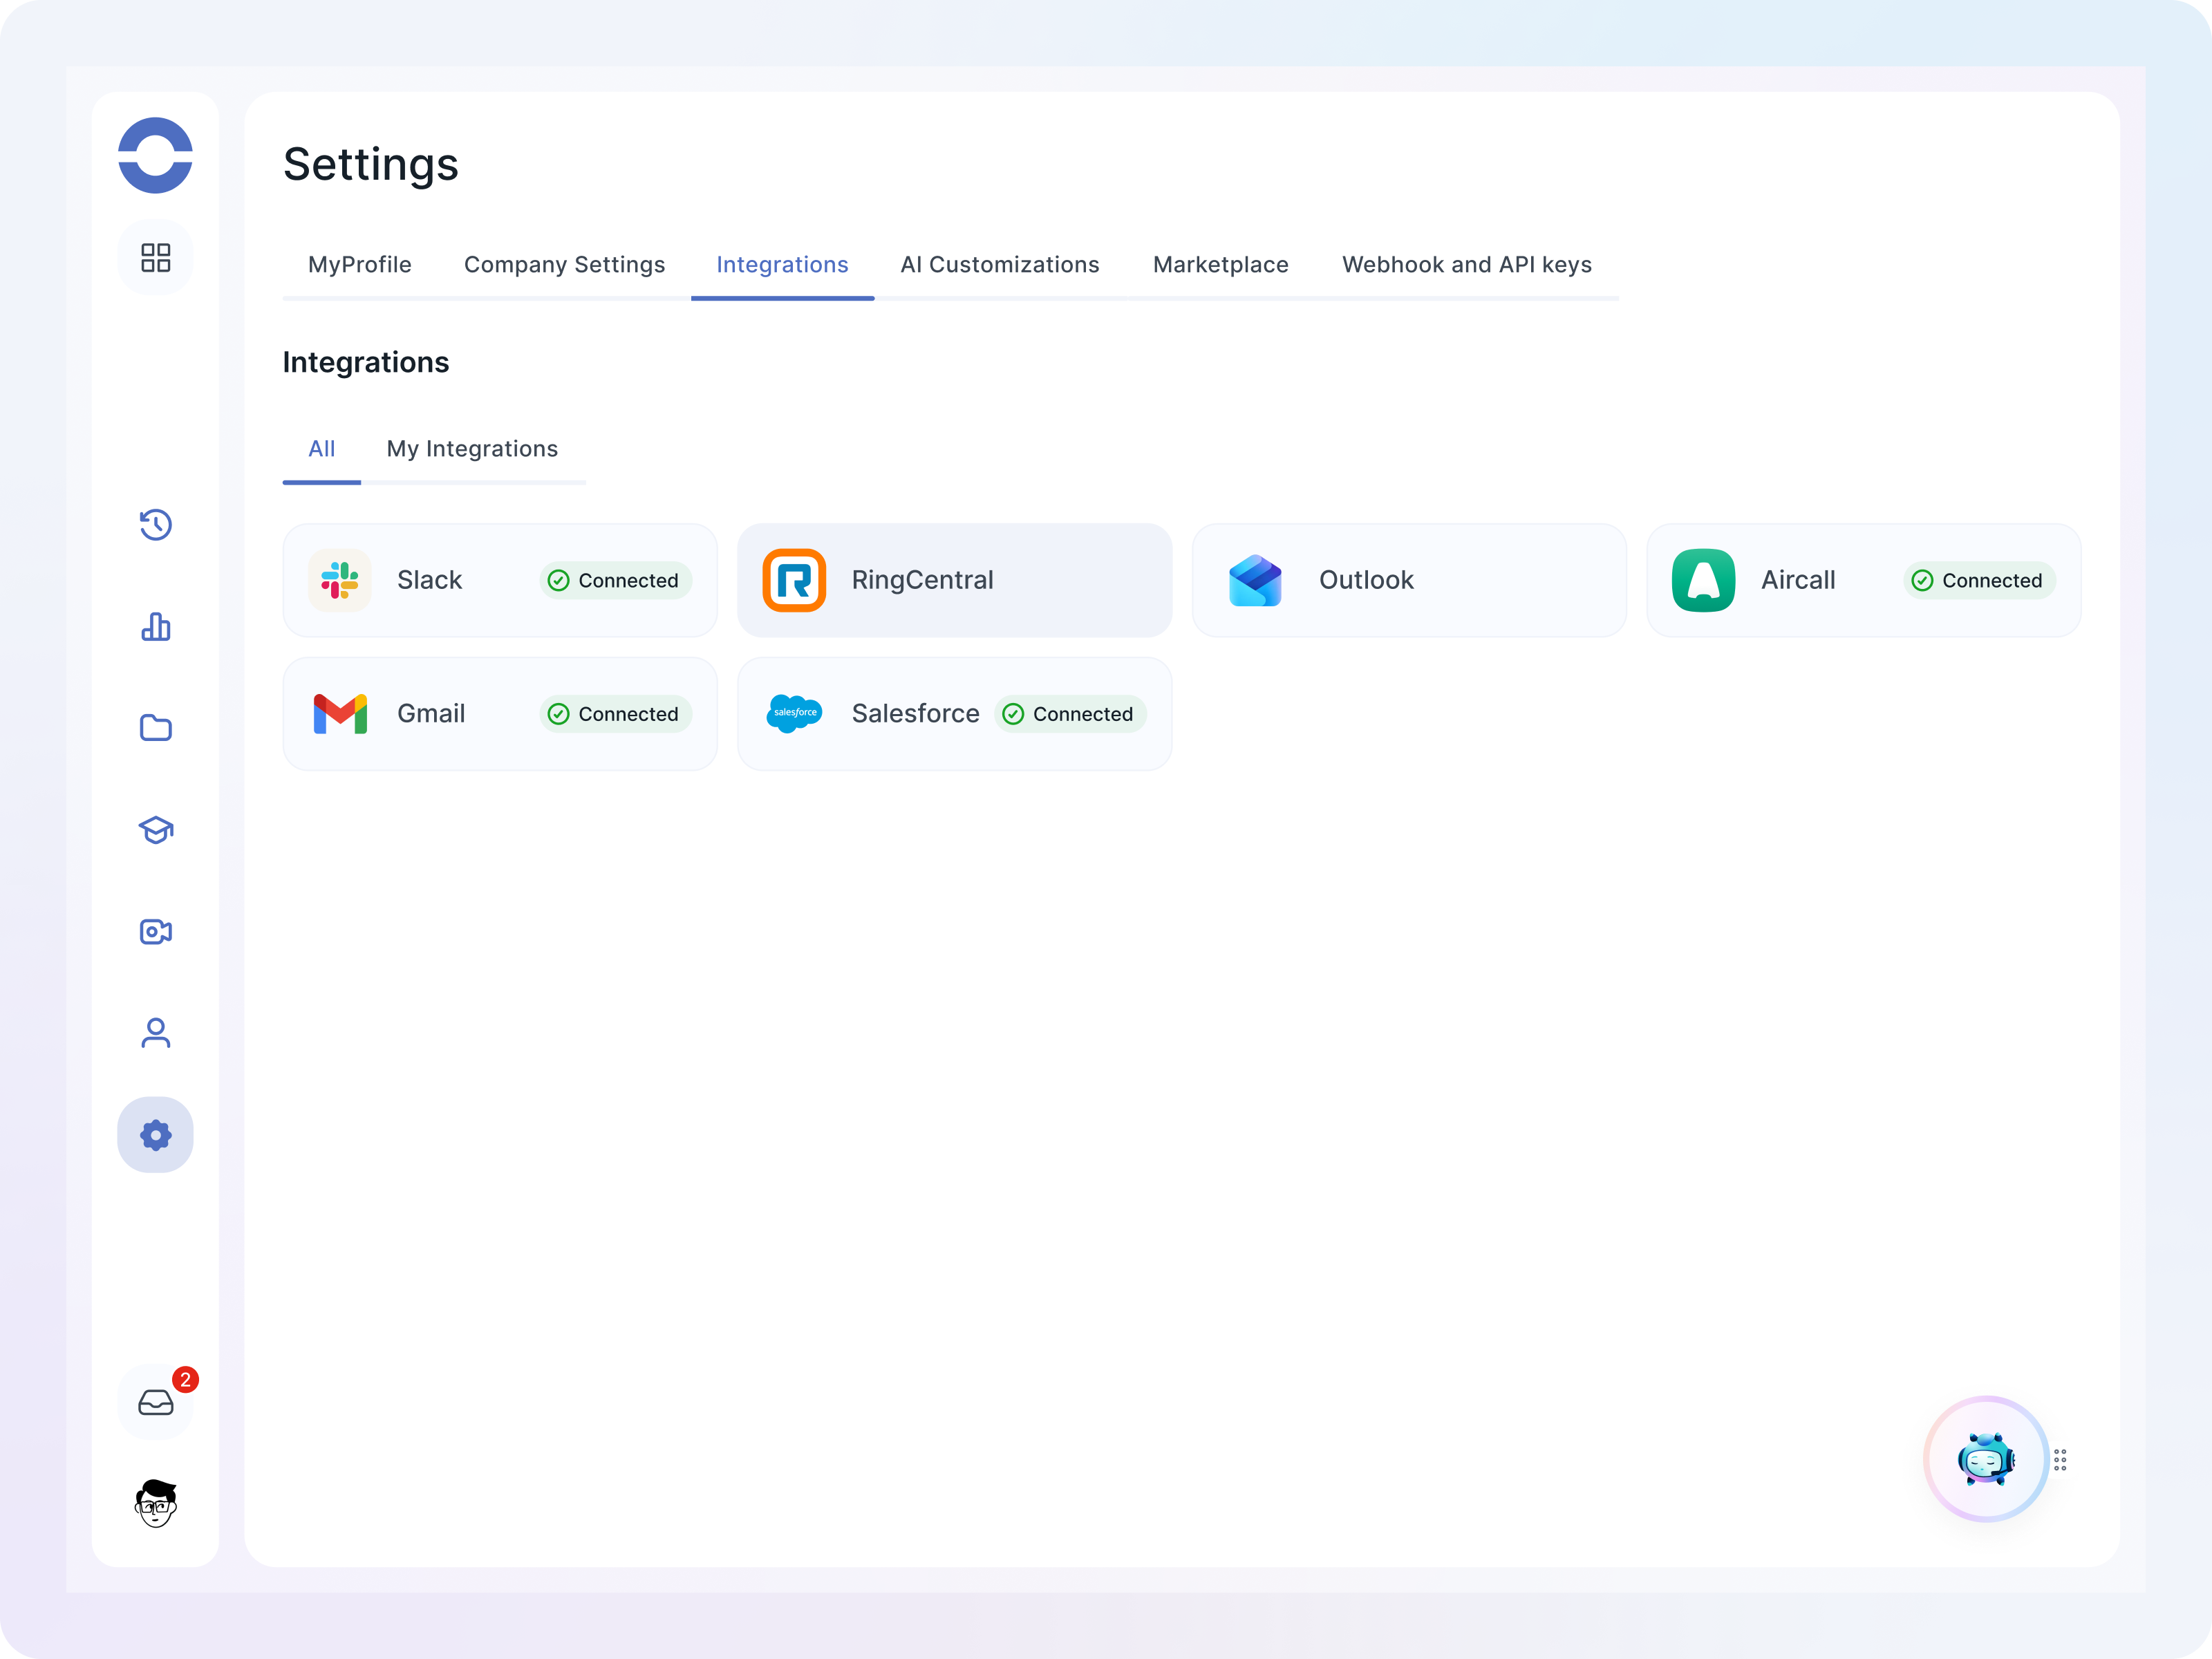2212x1659 pixels.
Task: Open the AI Customizations tab
Action: (x=999, y=265)
